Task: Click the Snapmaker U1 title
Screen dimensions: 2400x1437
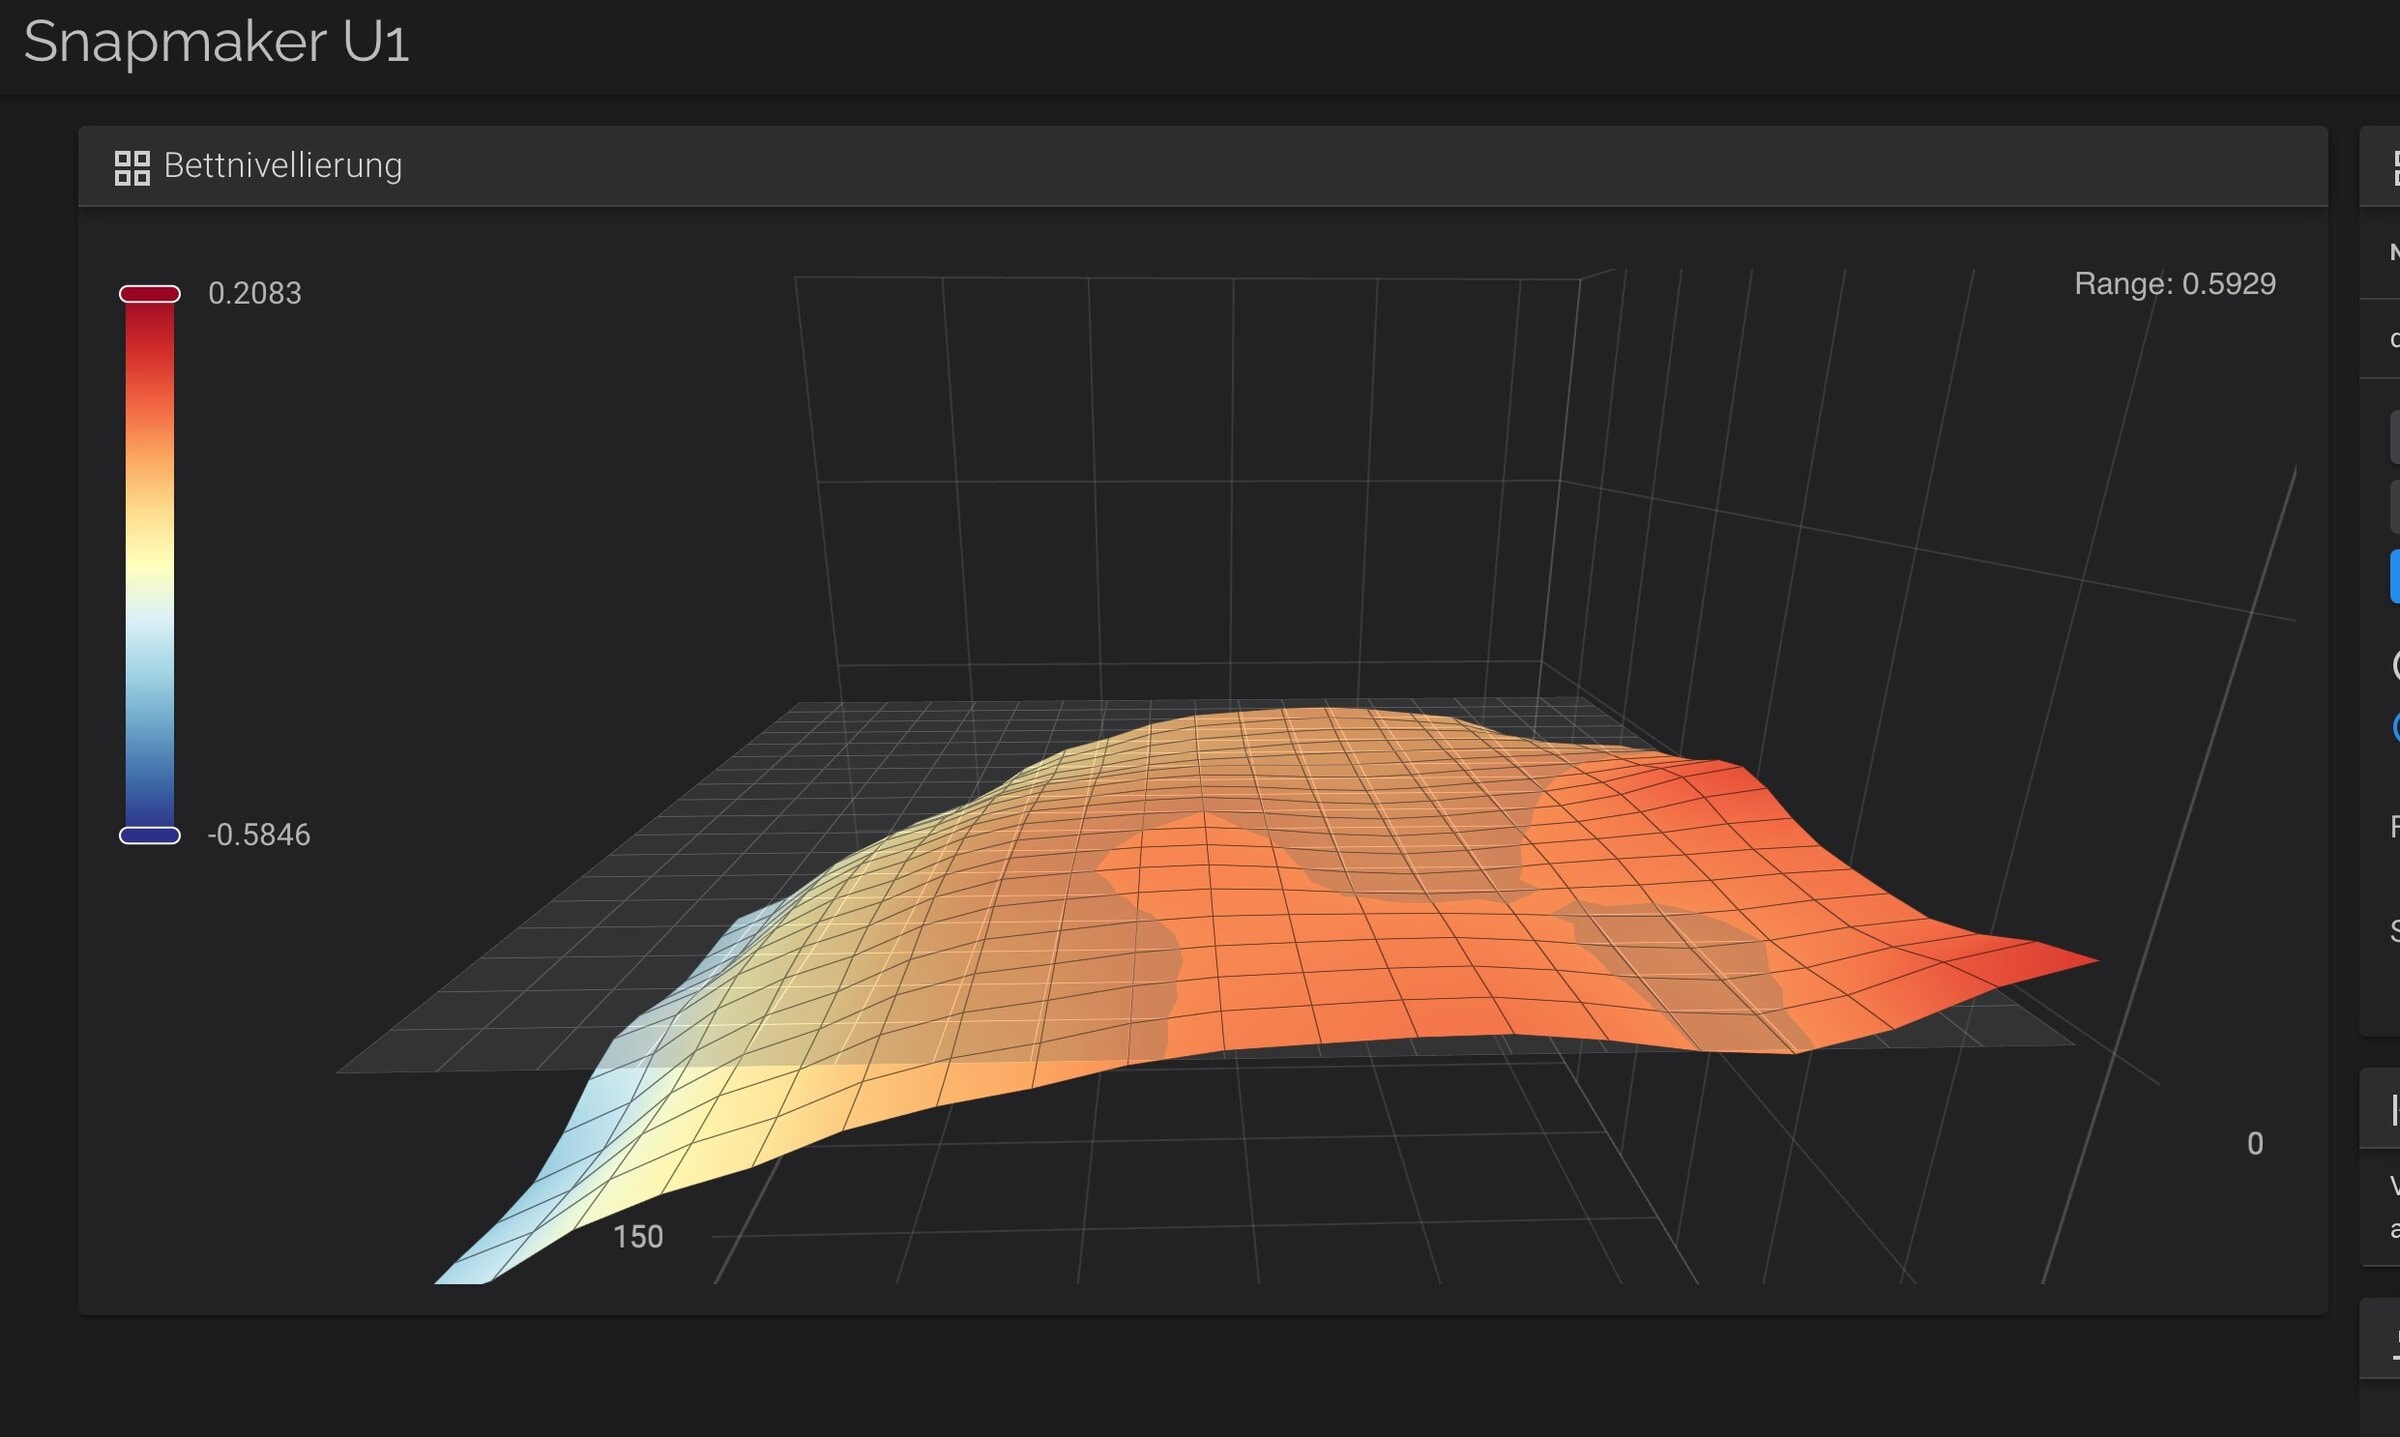Action: point(216,43)
